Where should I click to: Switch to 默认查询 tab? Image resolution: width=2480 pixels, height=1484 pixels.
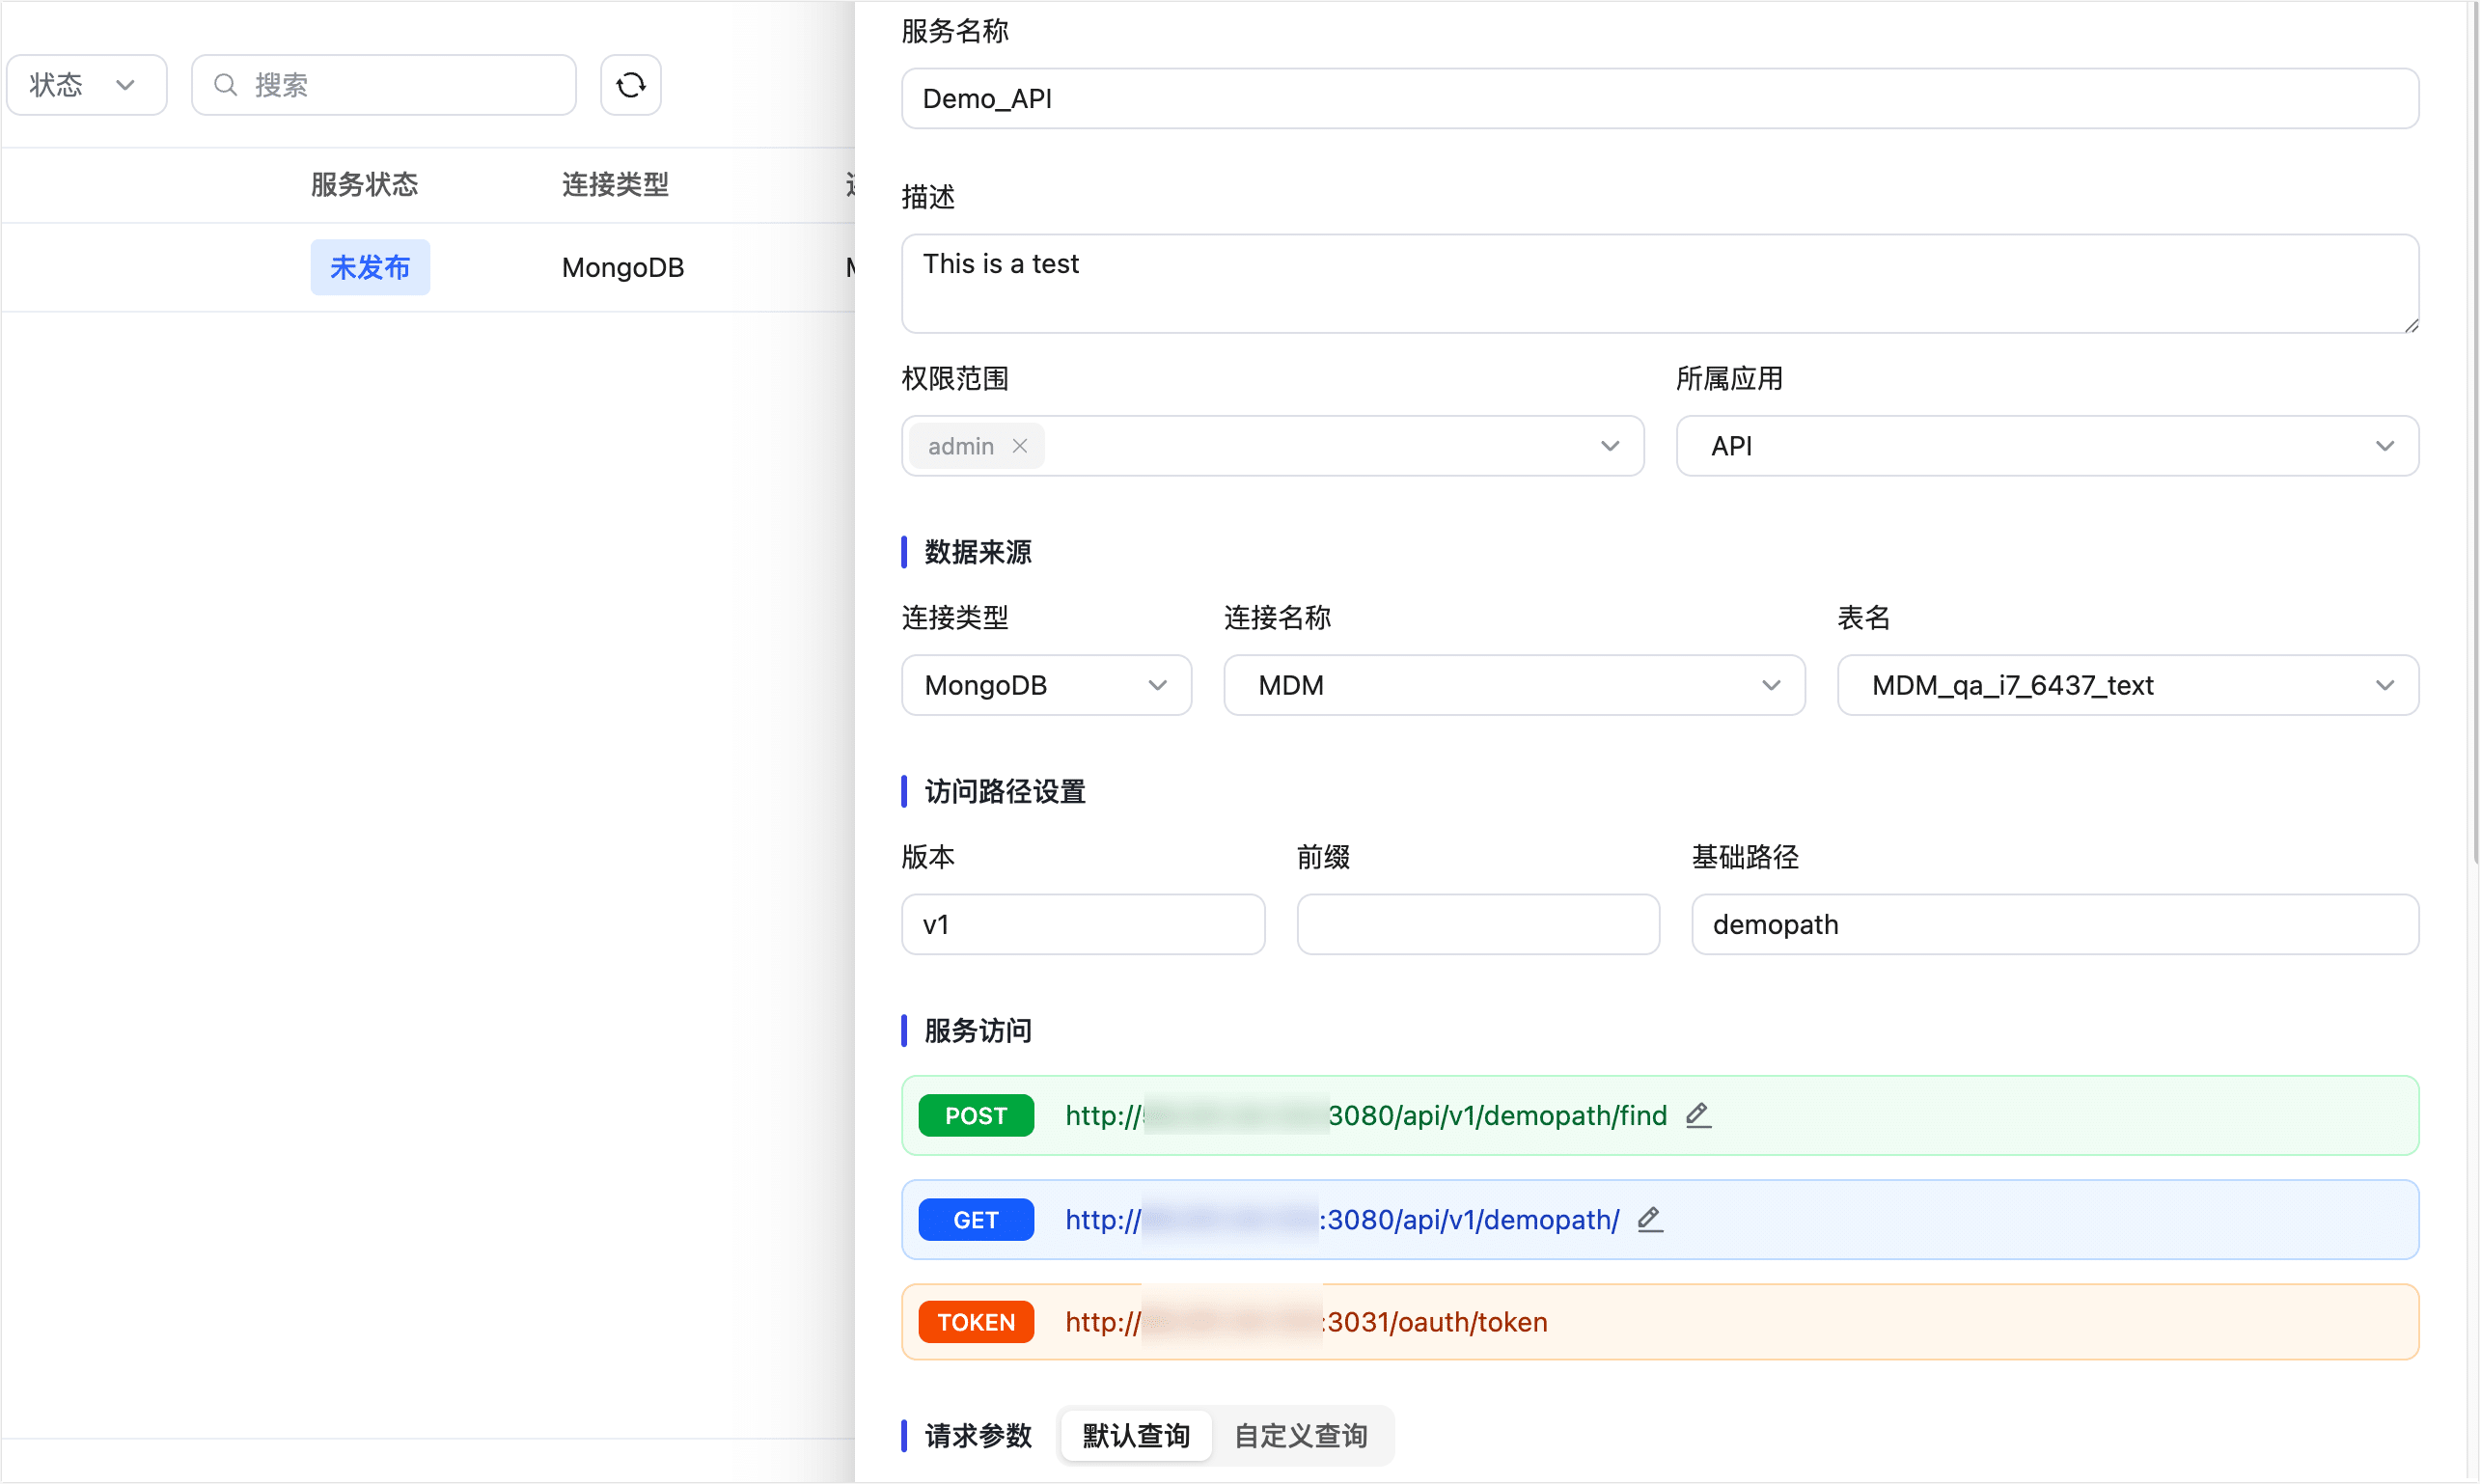click(1135, 1435)
